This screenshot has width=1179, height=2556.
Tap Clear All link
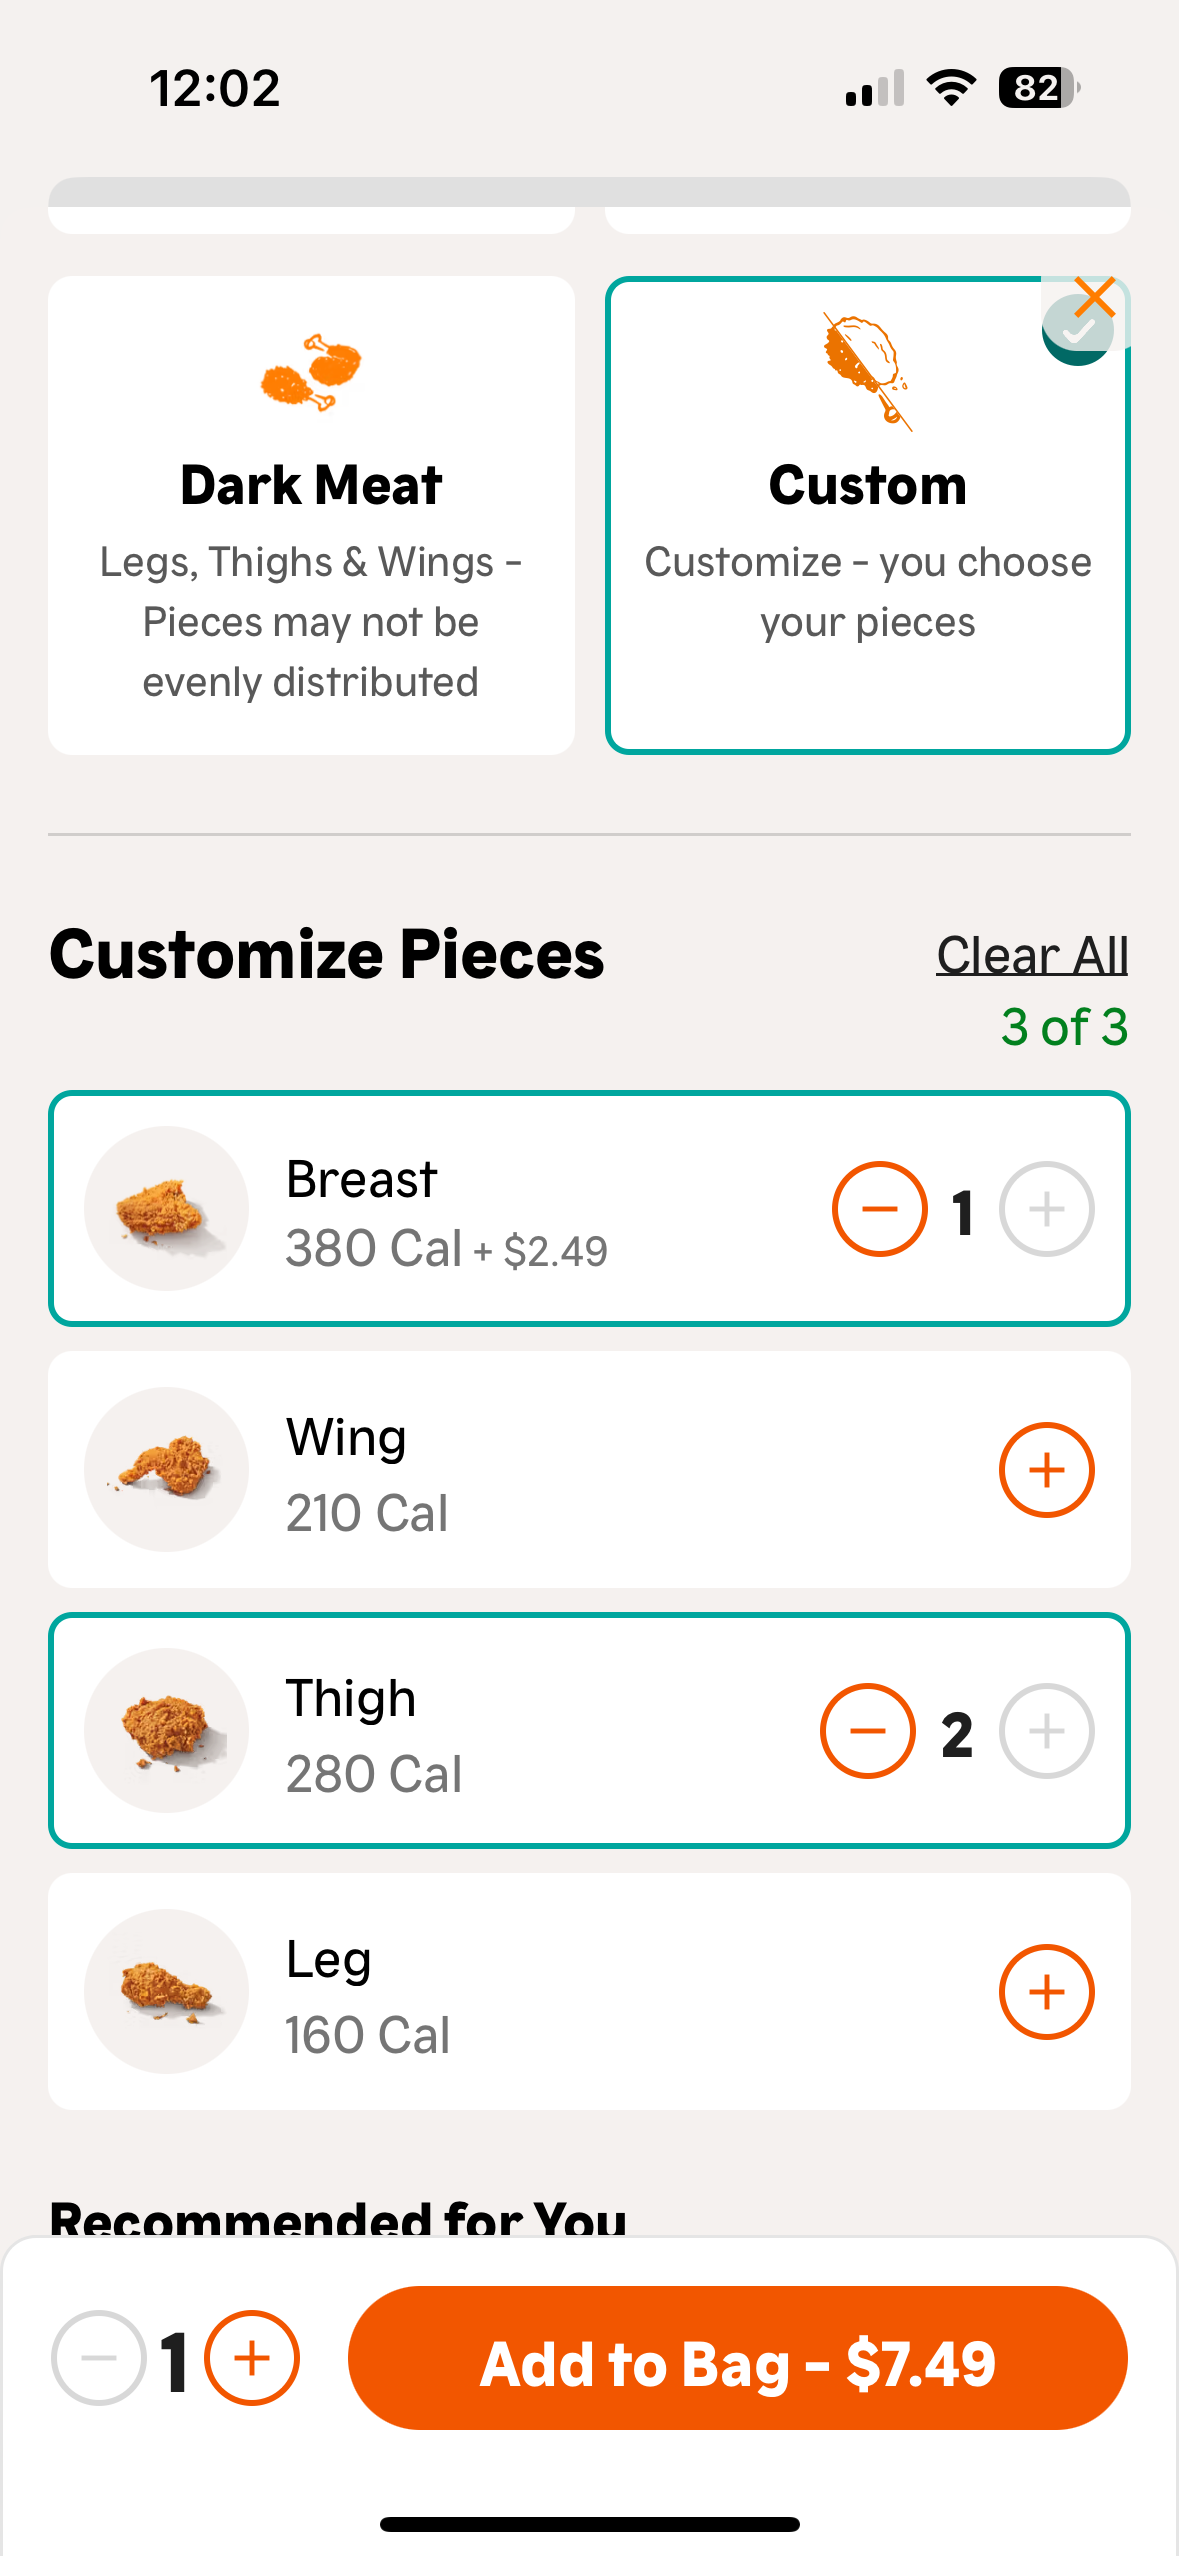(1032, 955)
